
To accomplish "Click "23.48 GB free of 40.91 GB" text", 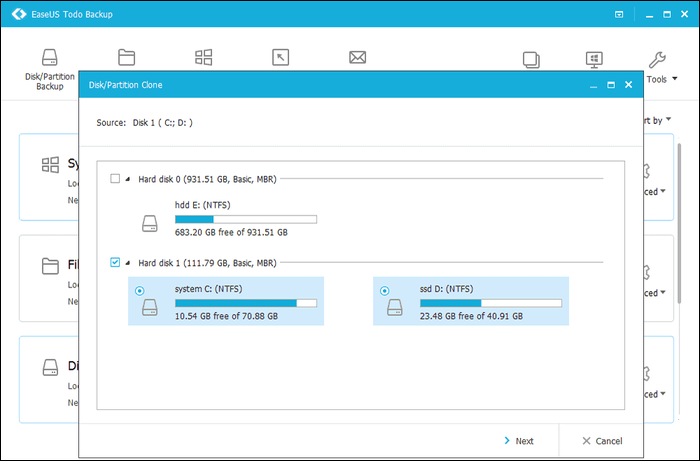I will click(471, 316).
